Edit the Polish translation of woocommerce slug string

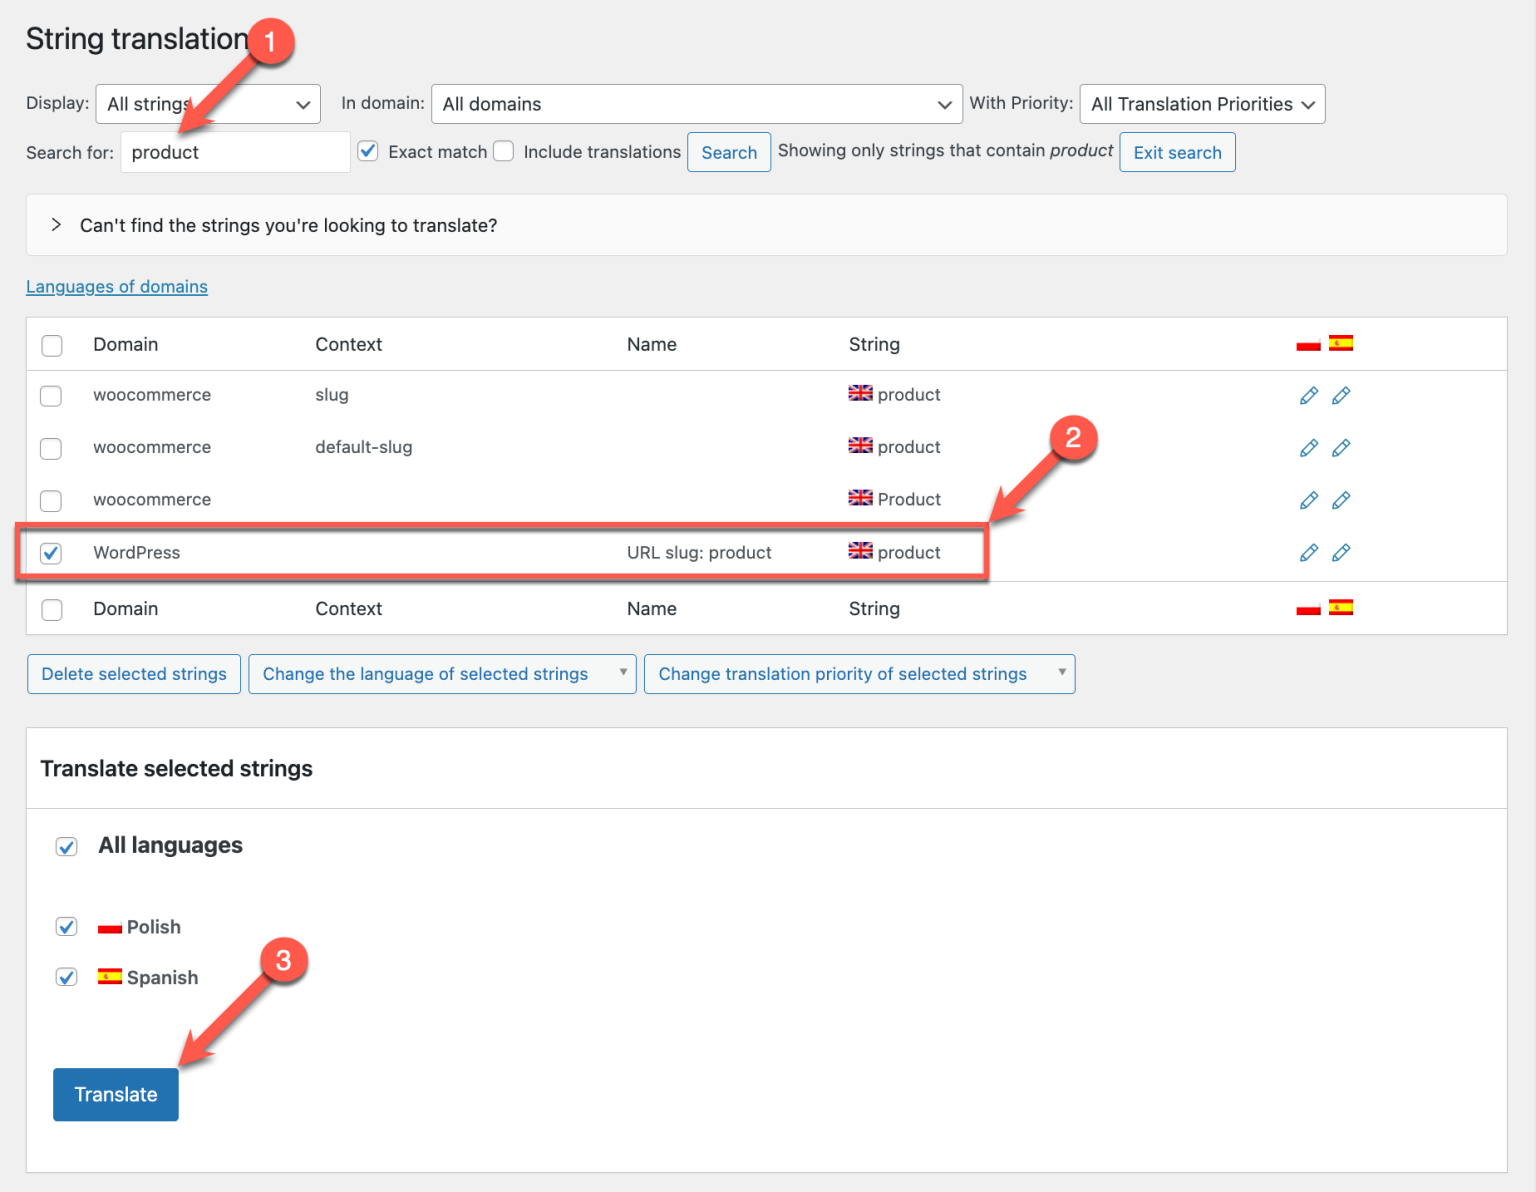[1308, 395]
